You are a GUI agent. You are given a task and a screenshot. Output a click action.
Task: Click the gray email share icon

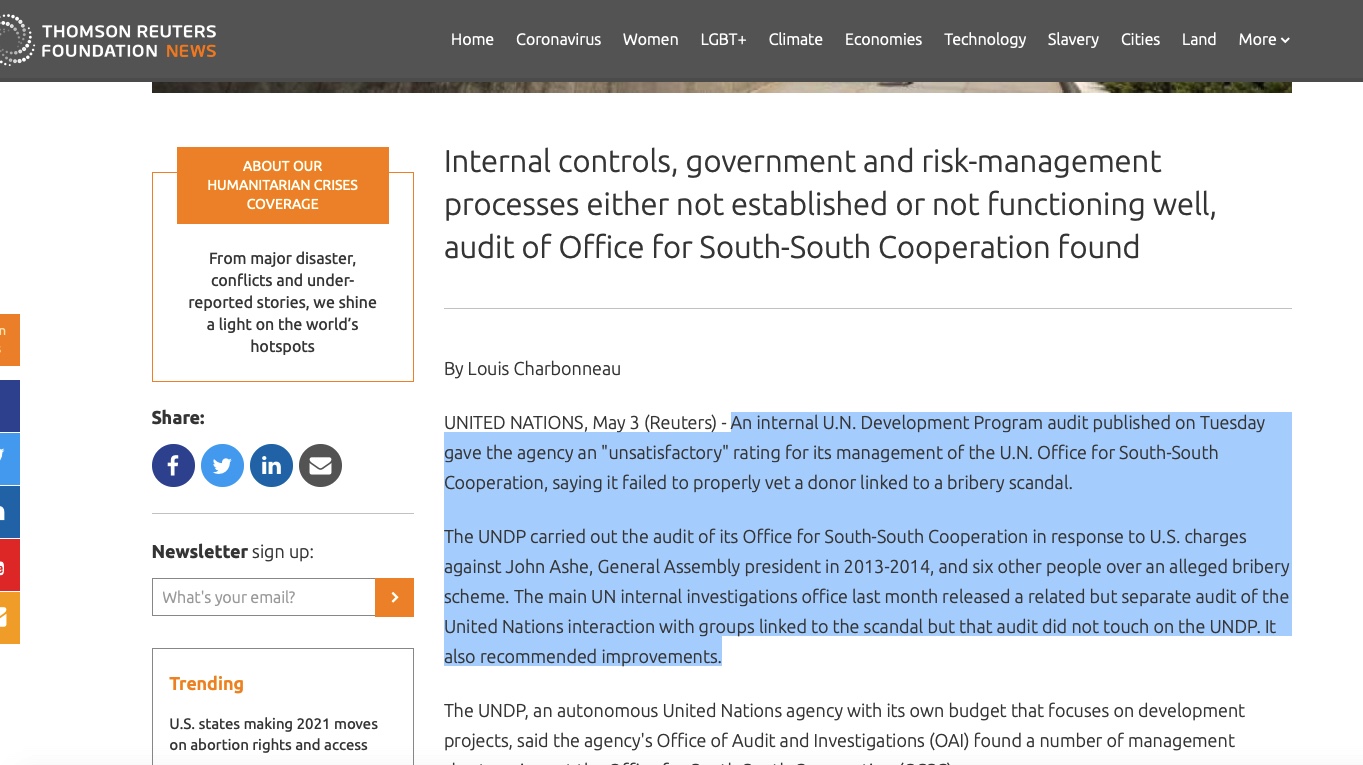click(320, 466)
